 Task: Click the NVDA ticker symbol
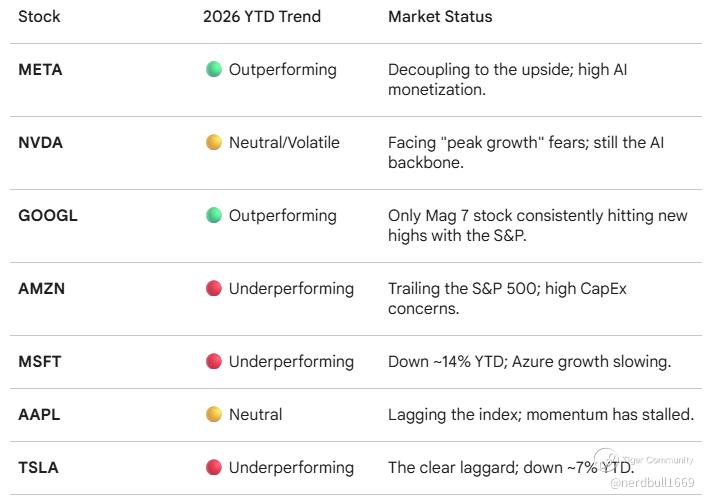coord(41,143)
